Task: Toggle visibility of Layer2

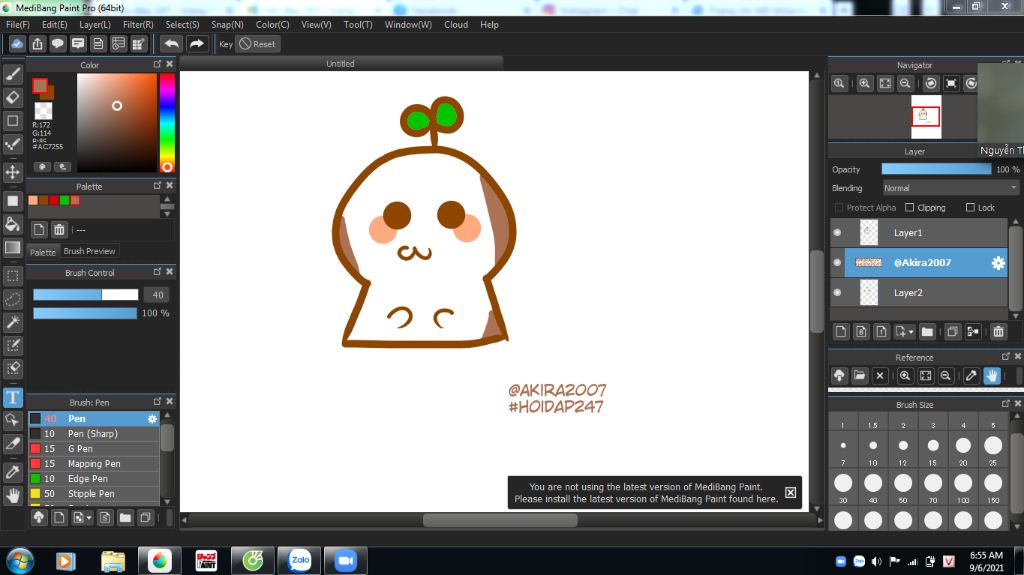Action: pyautogui.click(x=838, y=293)
